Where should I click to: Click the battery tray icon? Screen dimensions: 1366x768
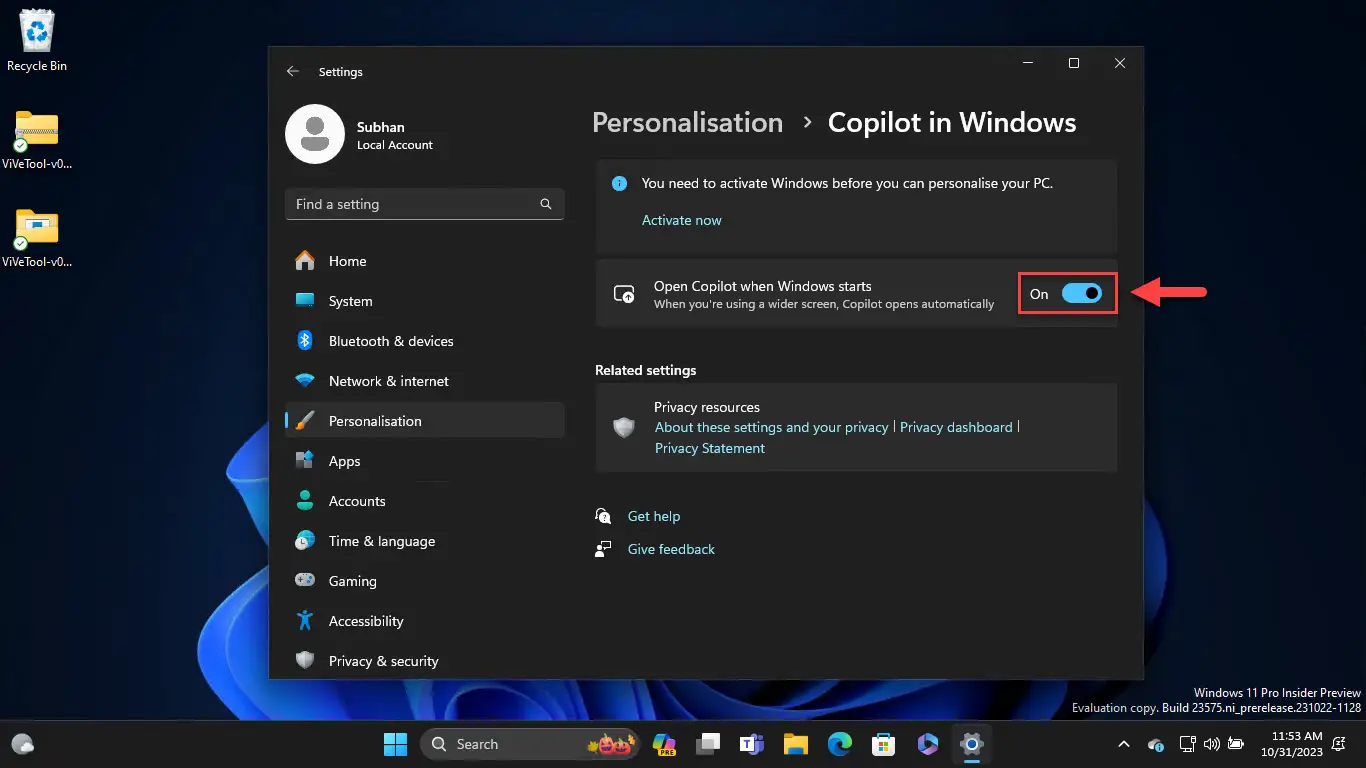(1236, 744)
